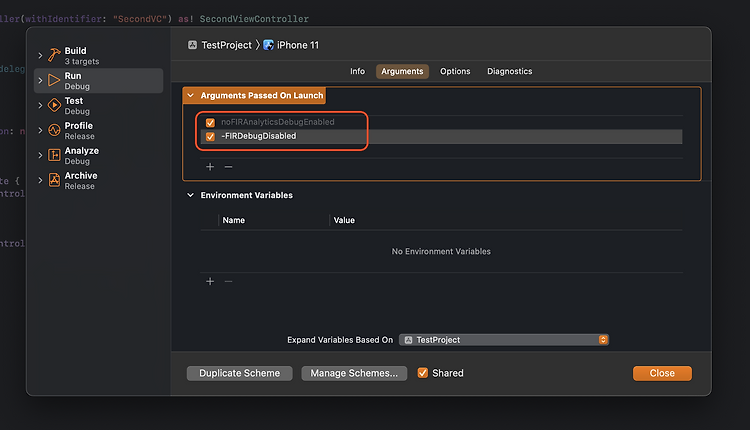This screenshot has width=750, height=430.
Task: Expand the Archive action chevron
Action: click(40, 180)
